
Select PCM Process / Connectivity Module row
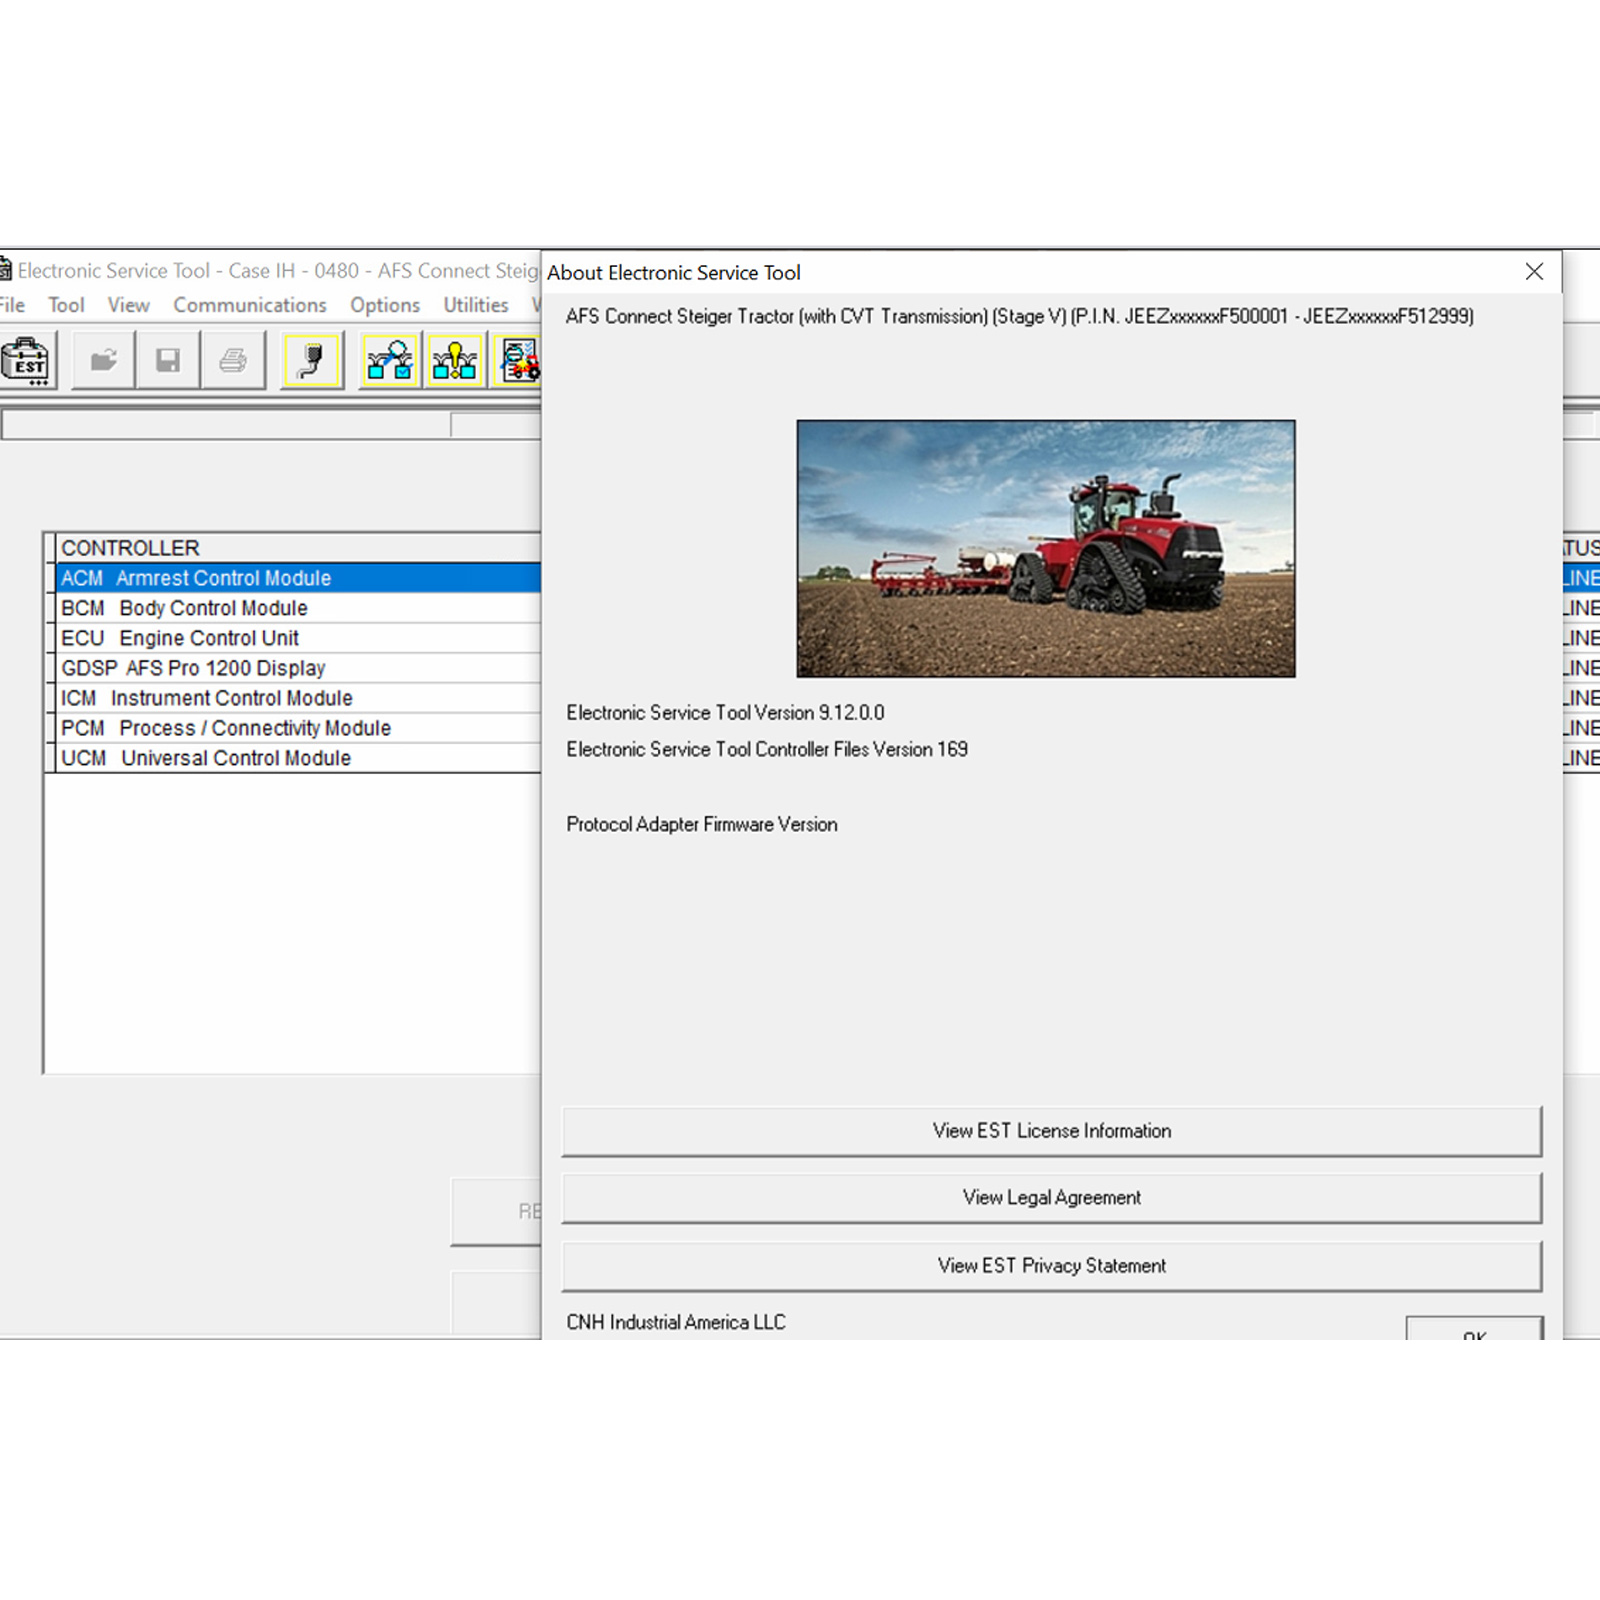click(299, 728)
